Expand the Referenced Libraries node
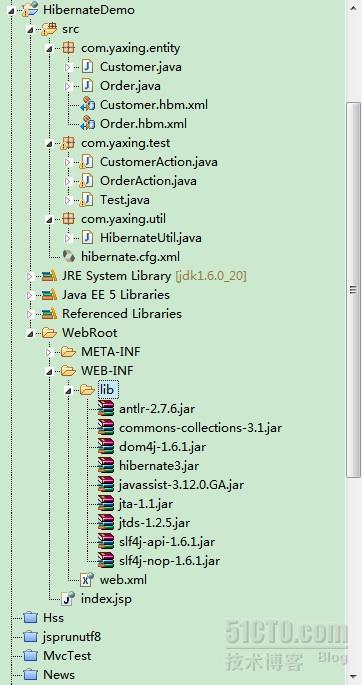 click(x=30, y=314)
